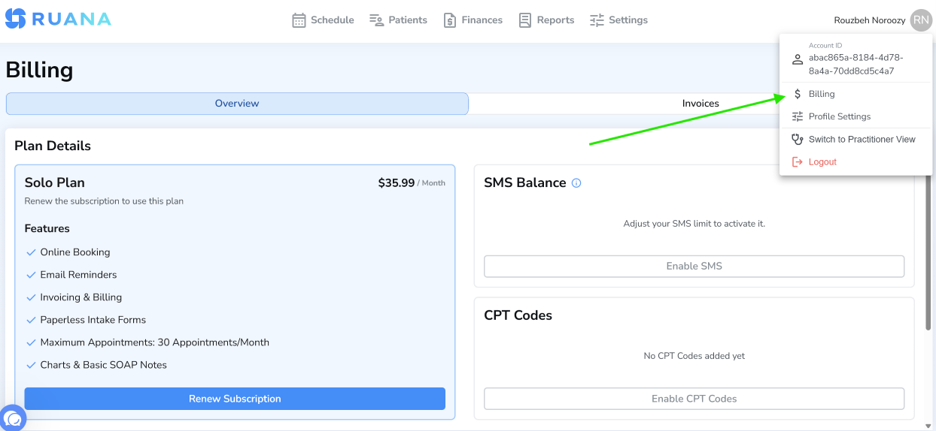Click the Reports page icon

pos(525,20)
